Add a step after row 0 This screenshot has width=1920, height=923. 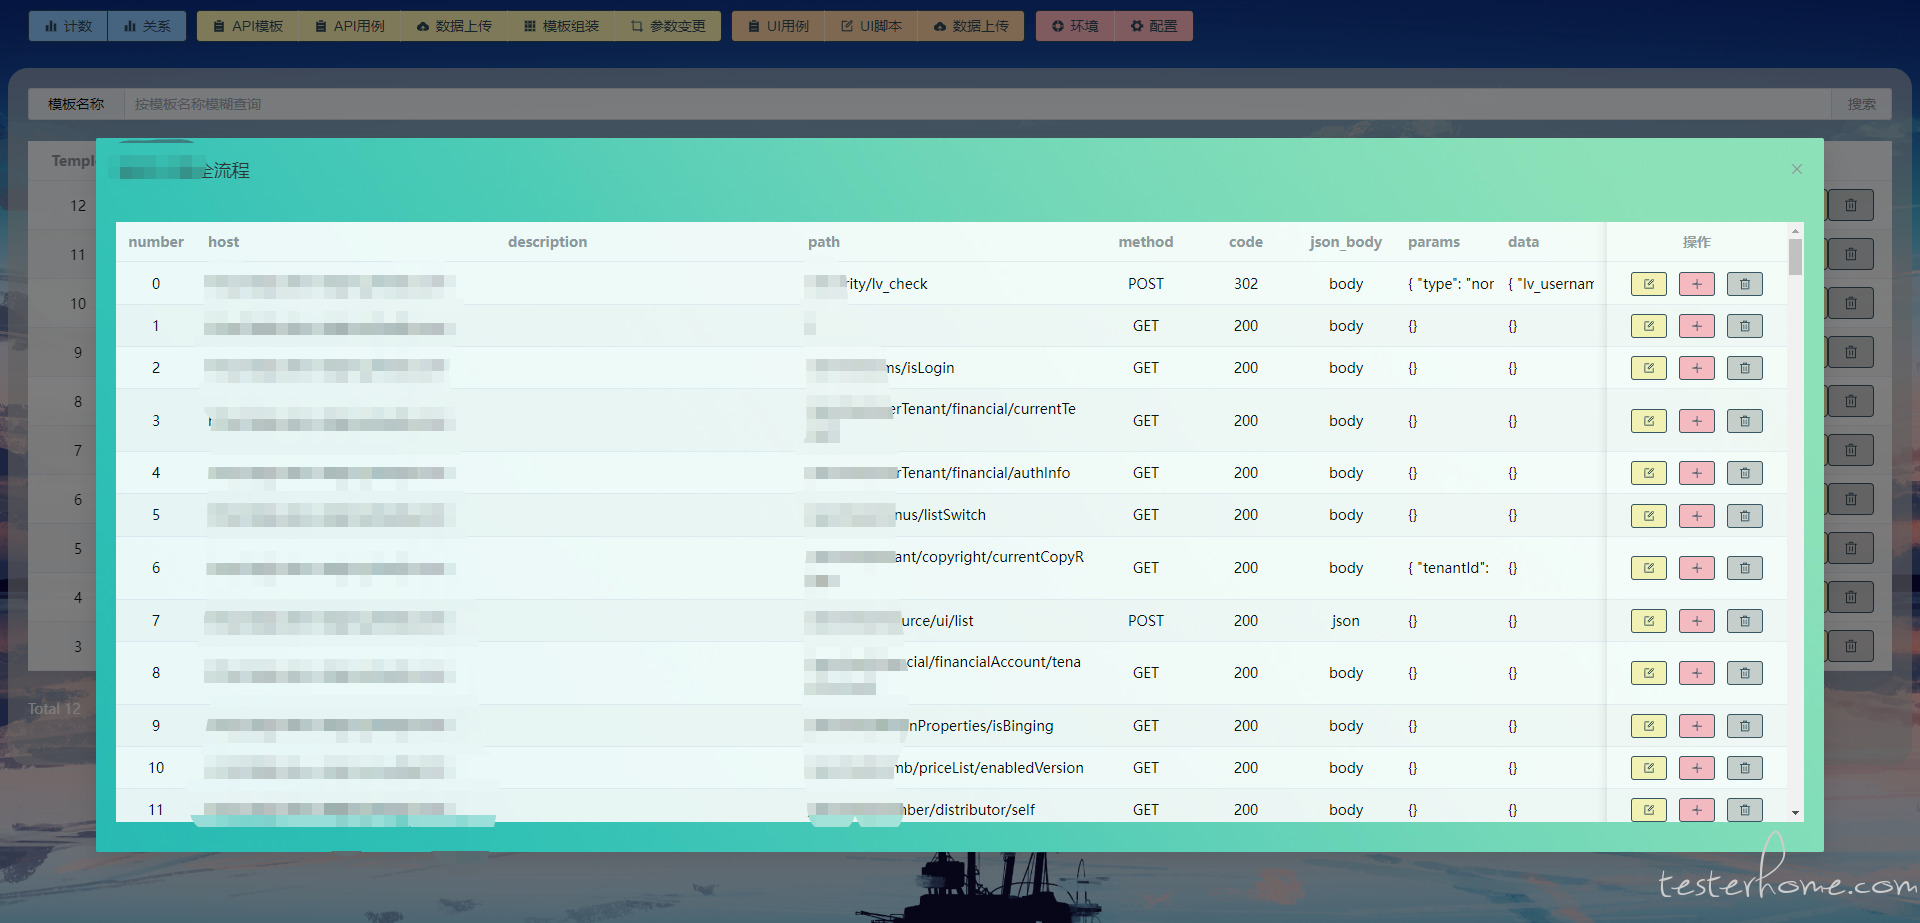(1697, 284)
